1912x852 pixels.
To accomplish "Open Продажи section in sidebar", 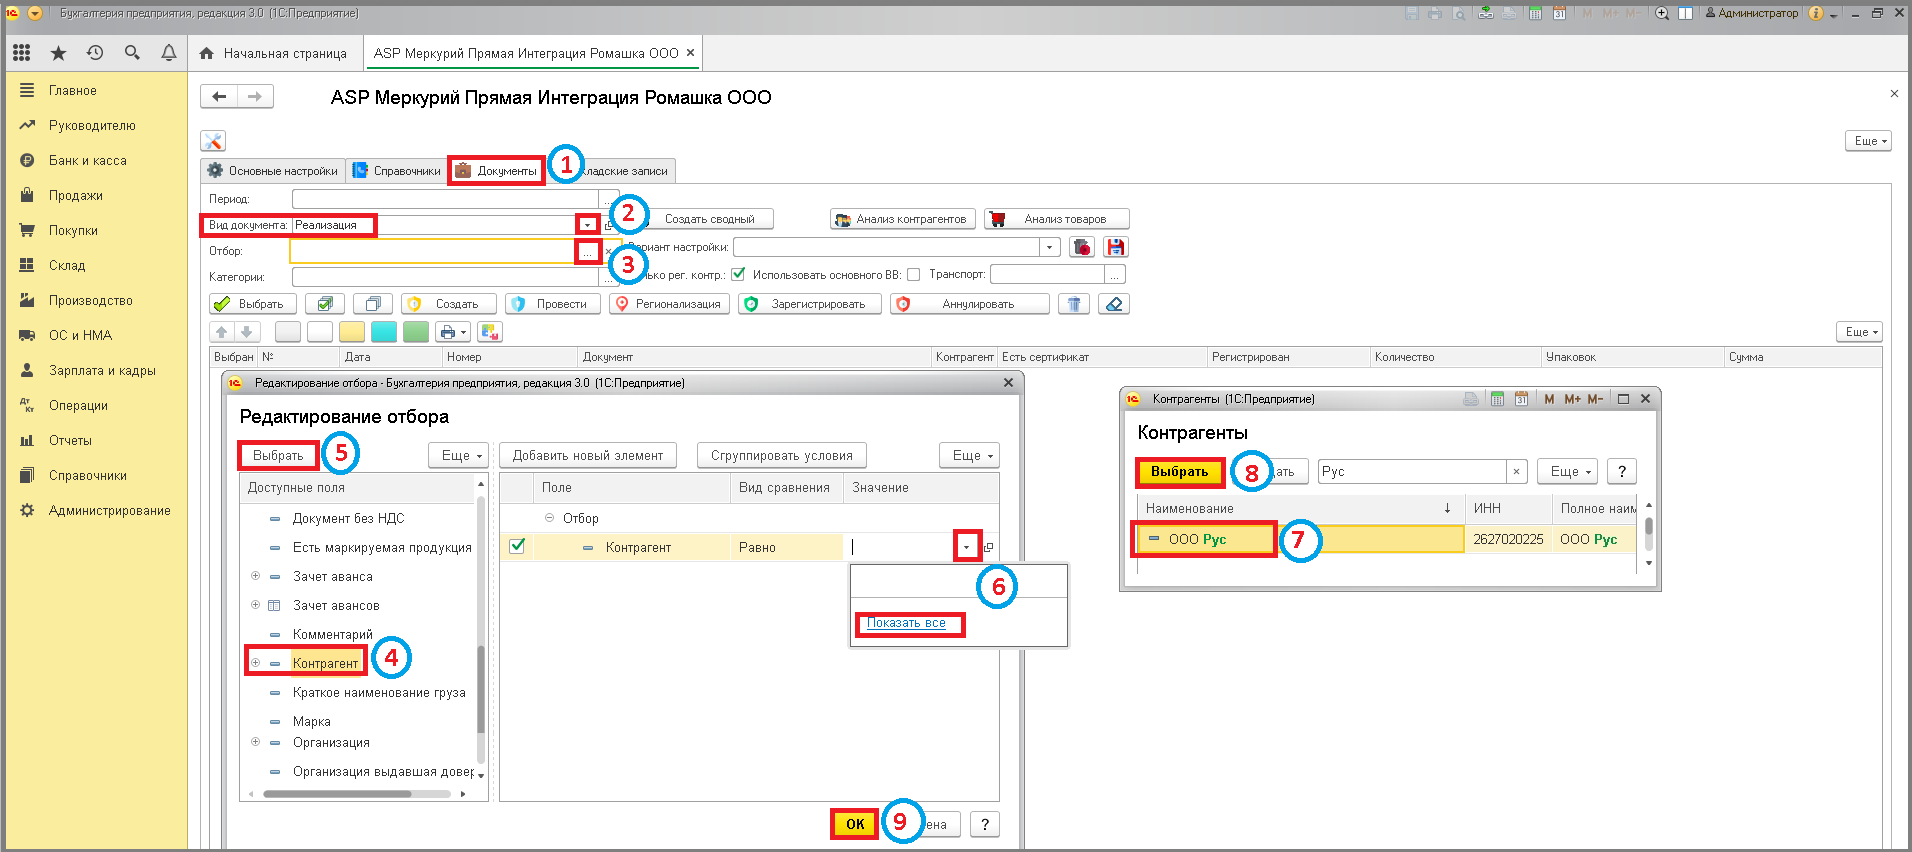I will click(76, 195).
